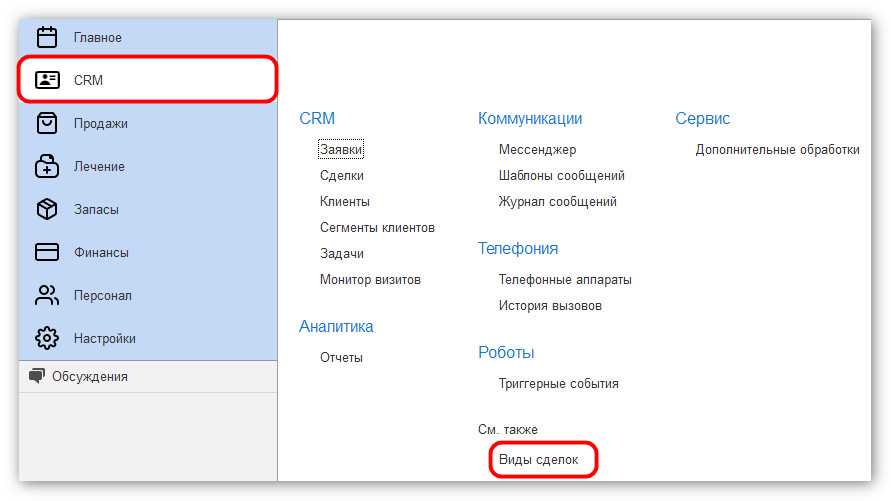Open the Обсуждения panel
This screenshot has height=501, width=891.
coord(89,377)
